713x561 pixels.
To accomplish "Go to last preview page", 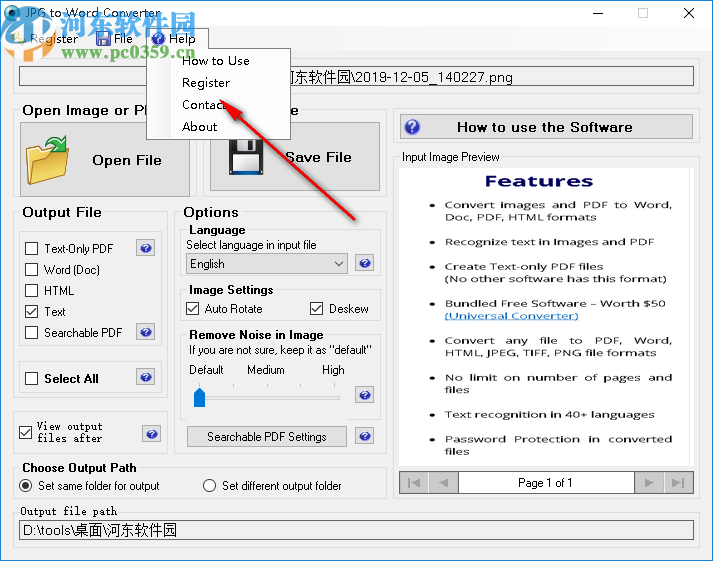I will click(x=678, y=482).
